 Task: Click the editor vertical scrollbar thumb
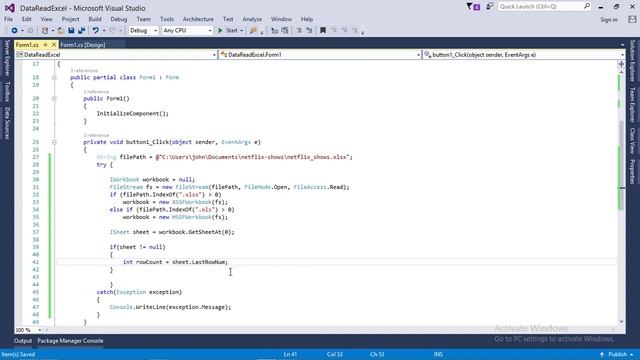(621, 165)
